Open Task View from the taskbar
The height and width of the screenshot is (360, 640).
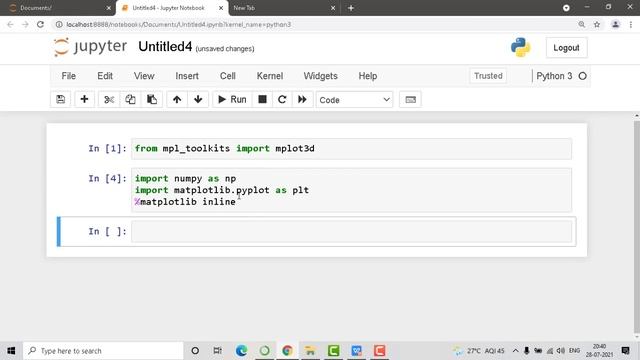click(x=218, y=351)
